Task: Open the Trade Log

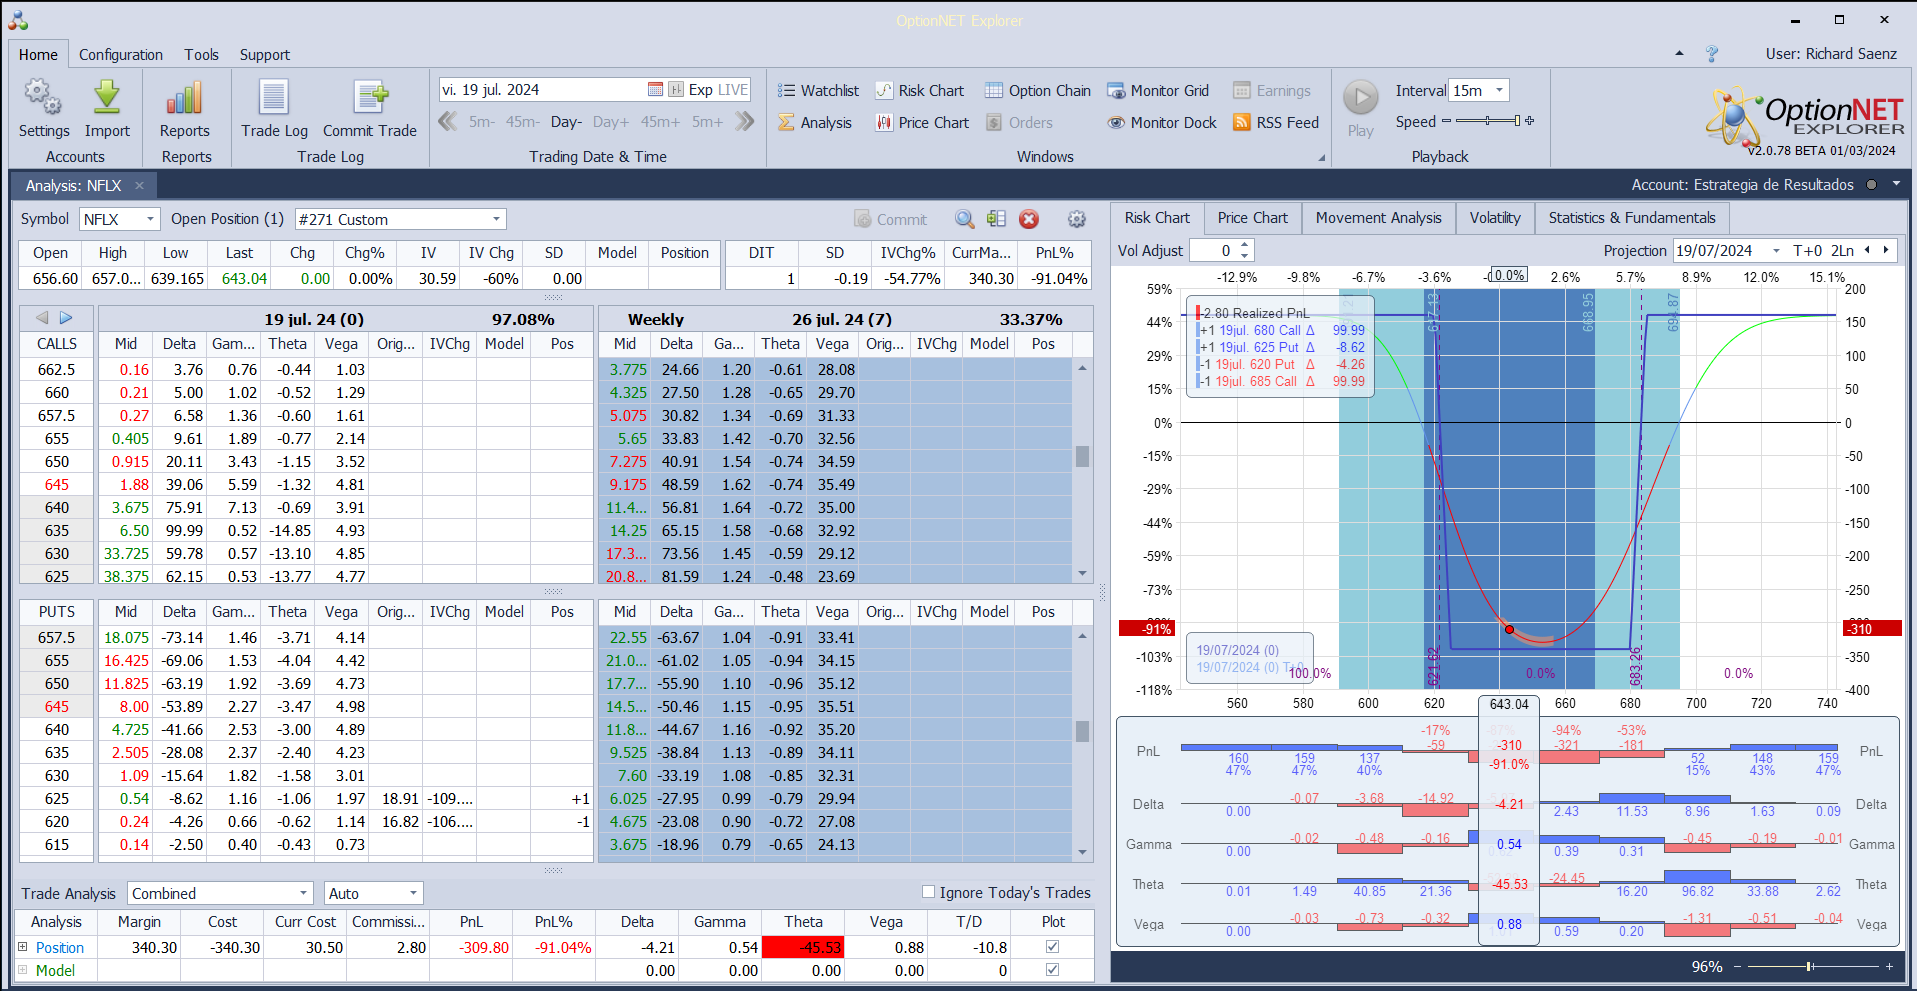Action: coord(274,108)
